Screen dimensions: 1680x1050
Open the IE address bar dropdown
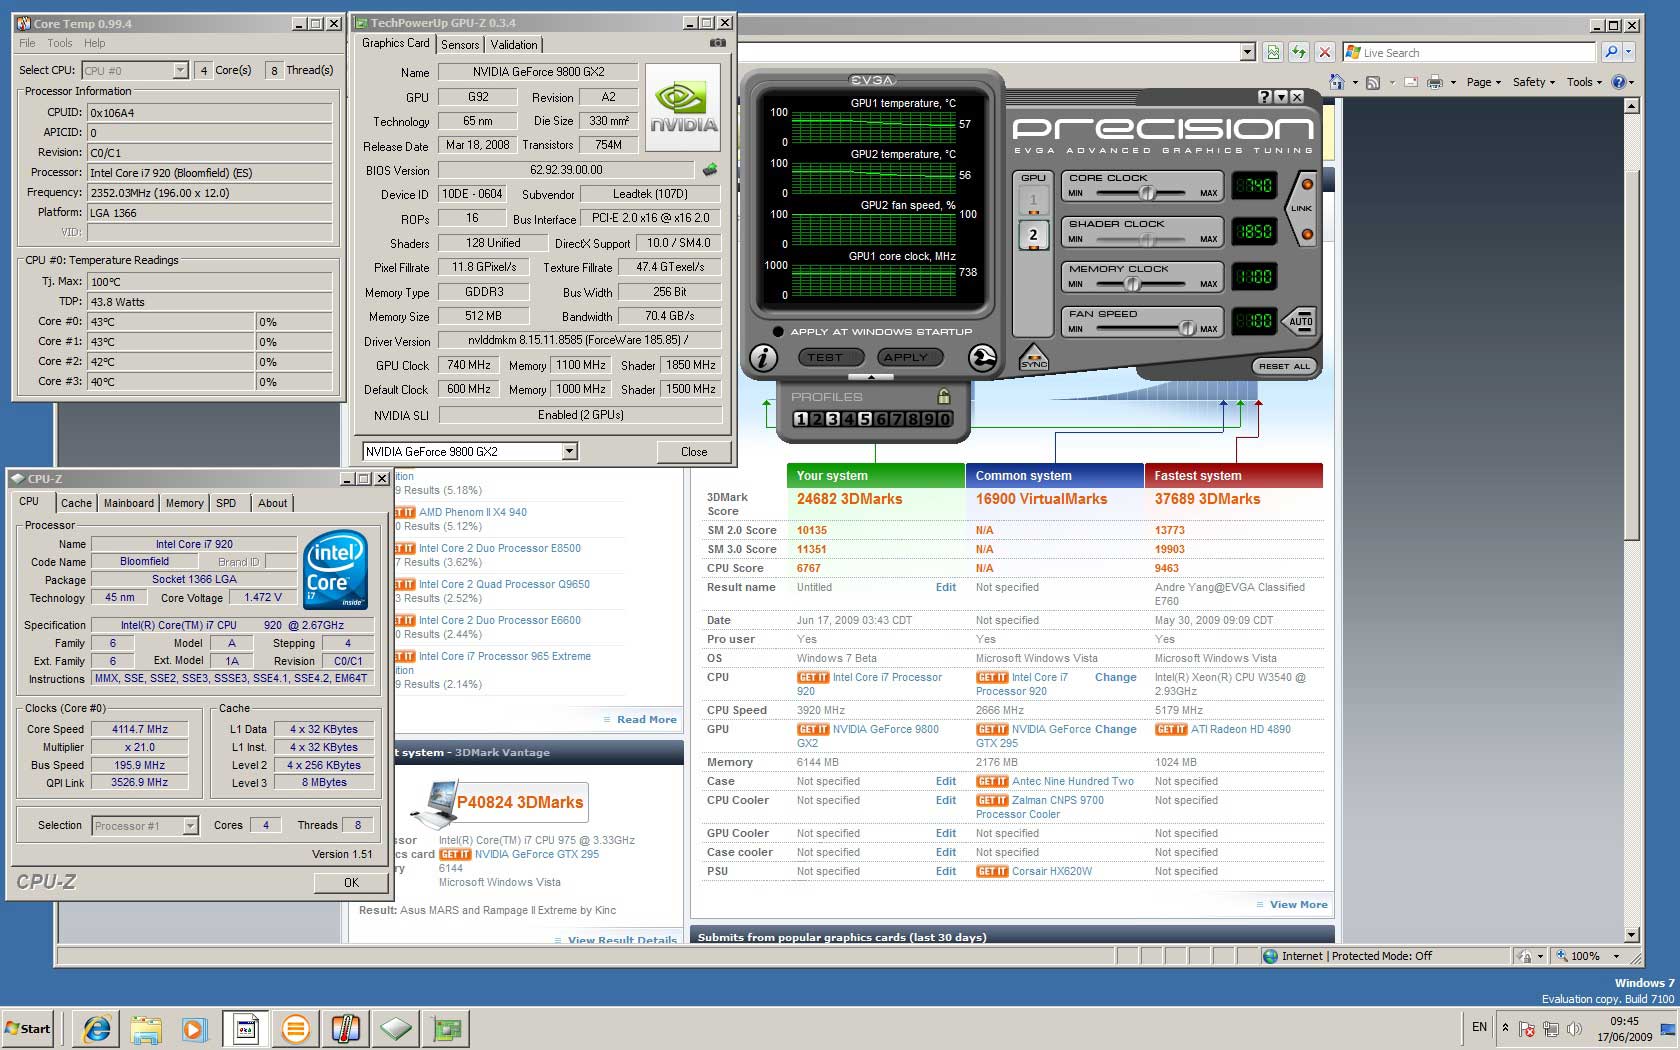1247,52
